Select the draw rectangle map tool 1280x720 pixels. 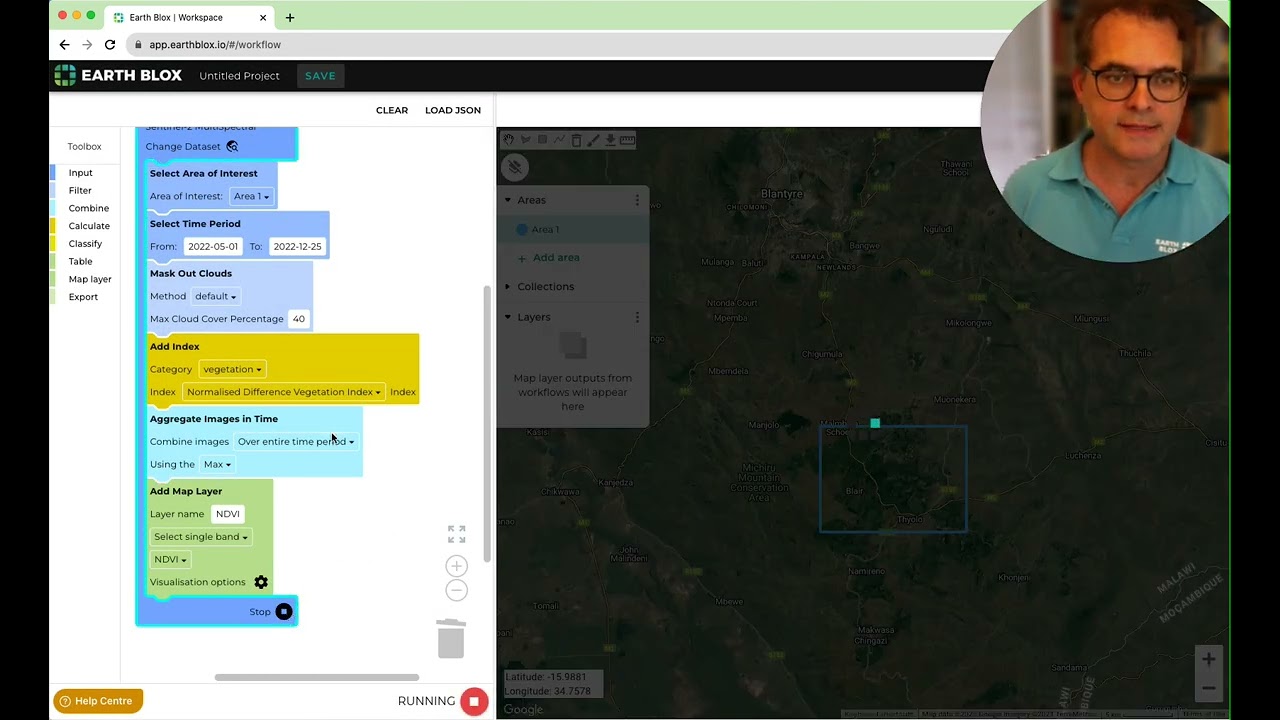click(x=542, y=139)
